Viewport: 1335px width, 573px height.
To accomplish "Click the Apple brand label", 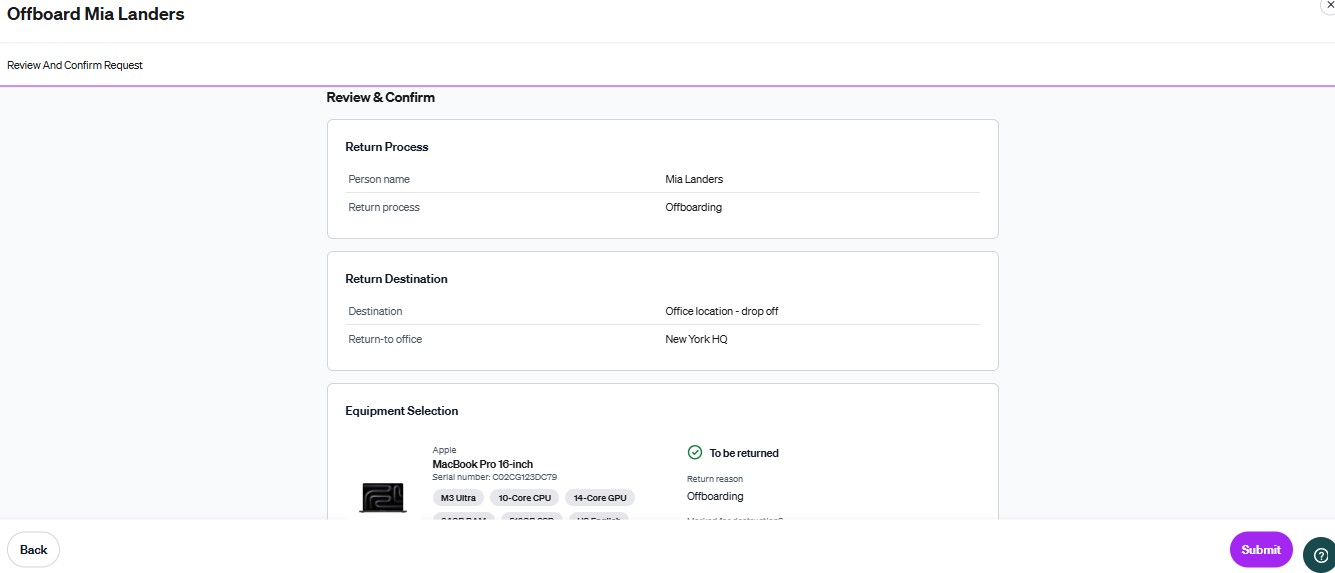I will pos(444,451).
